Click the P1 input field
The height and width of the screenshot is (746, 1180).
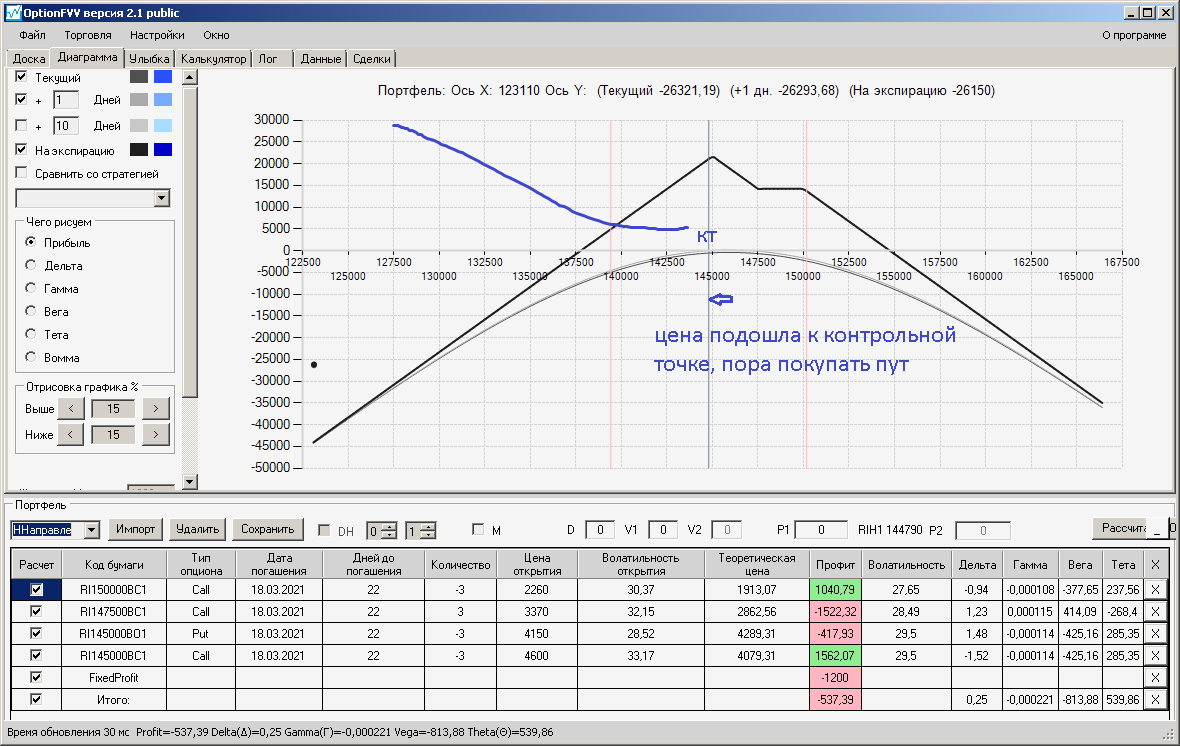click(821, 530)
